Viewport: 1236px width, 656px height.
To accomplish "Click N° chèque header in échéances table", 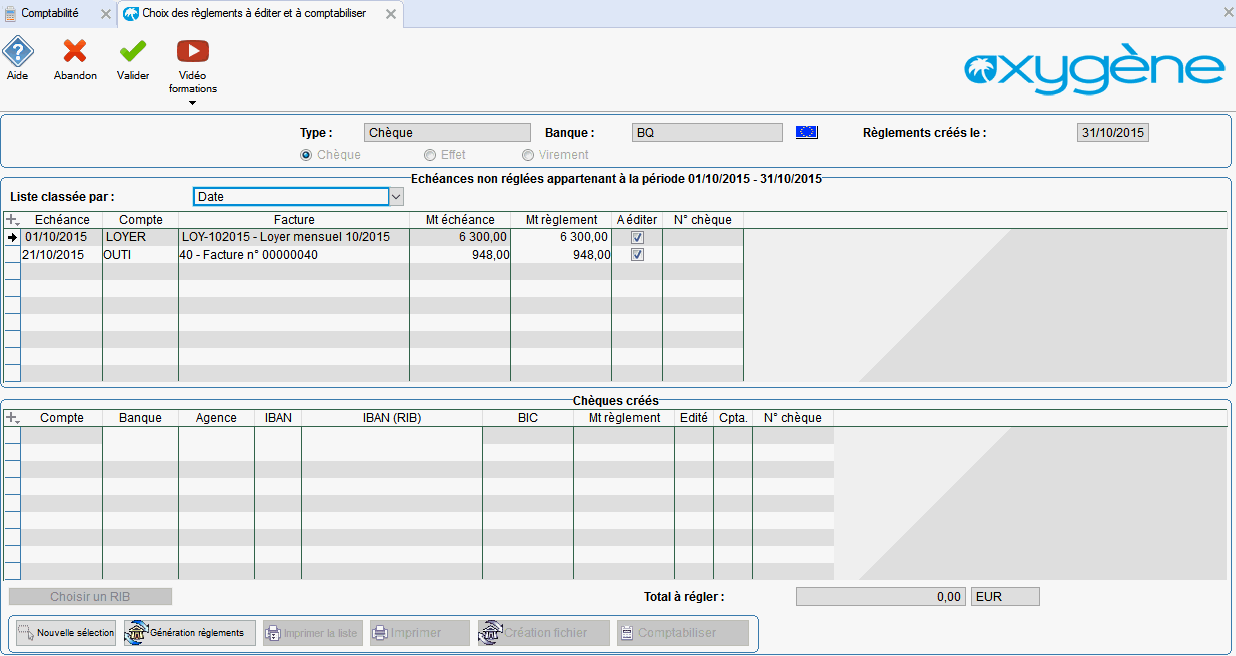I will (703, 220).
